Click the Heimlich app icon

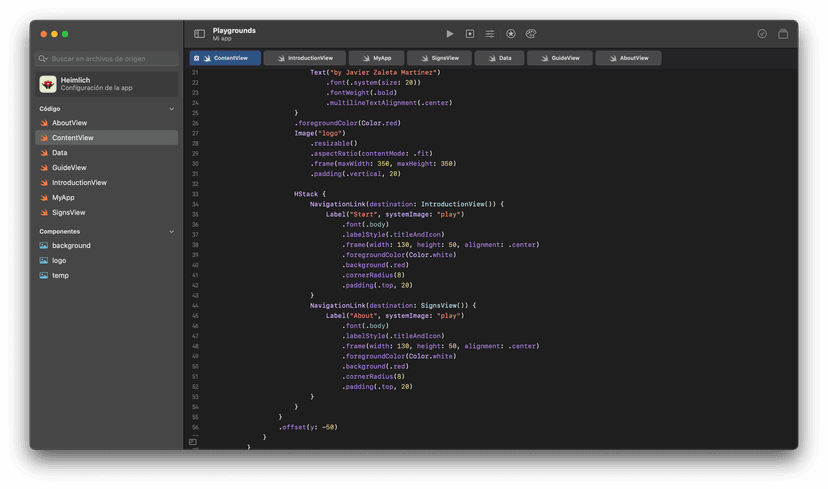[x=48, y=84]
